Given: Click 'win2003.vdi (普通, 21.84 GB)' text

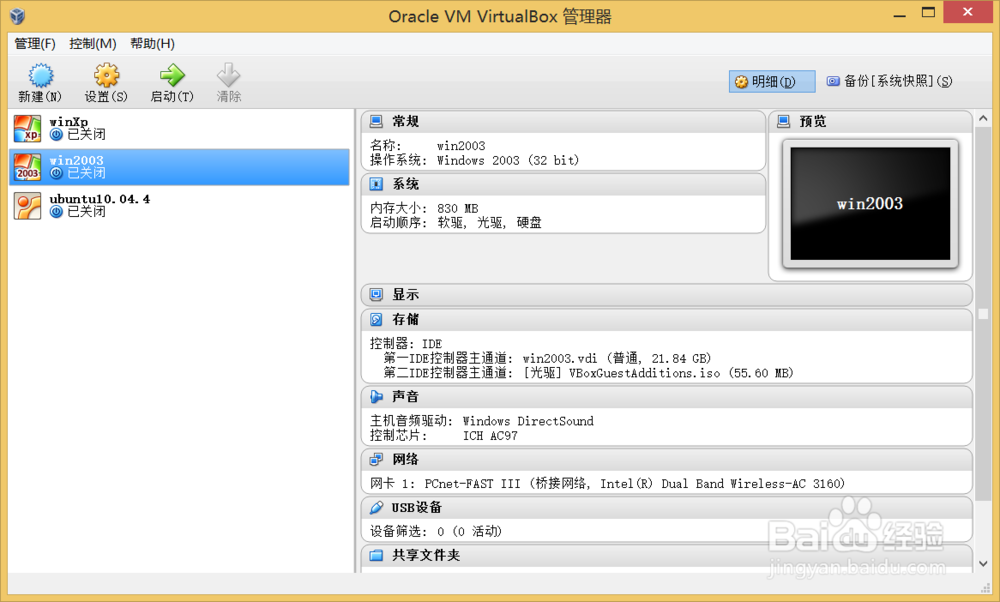Looking at the screenshot, I should pos(617,358).
